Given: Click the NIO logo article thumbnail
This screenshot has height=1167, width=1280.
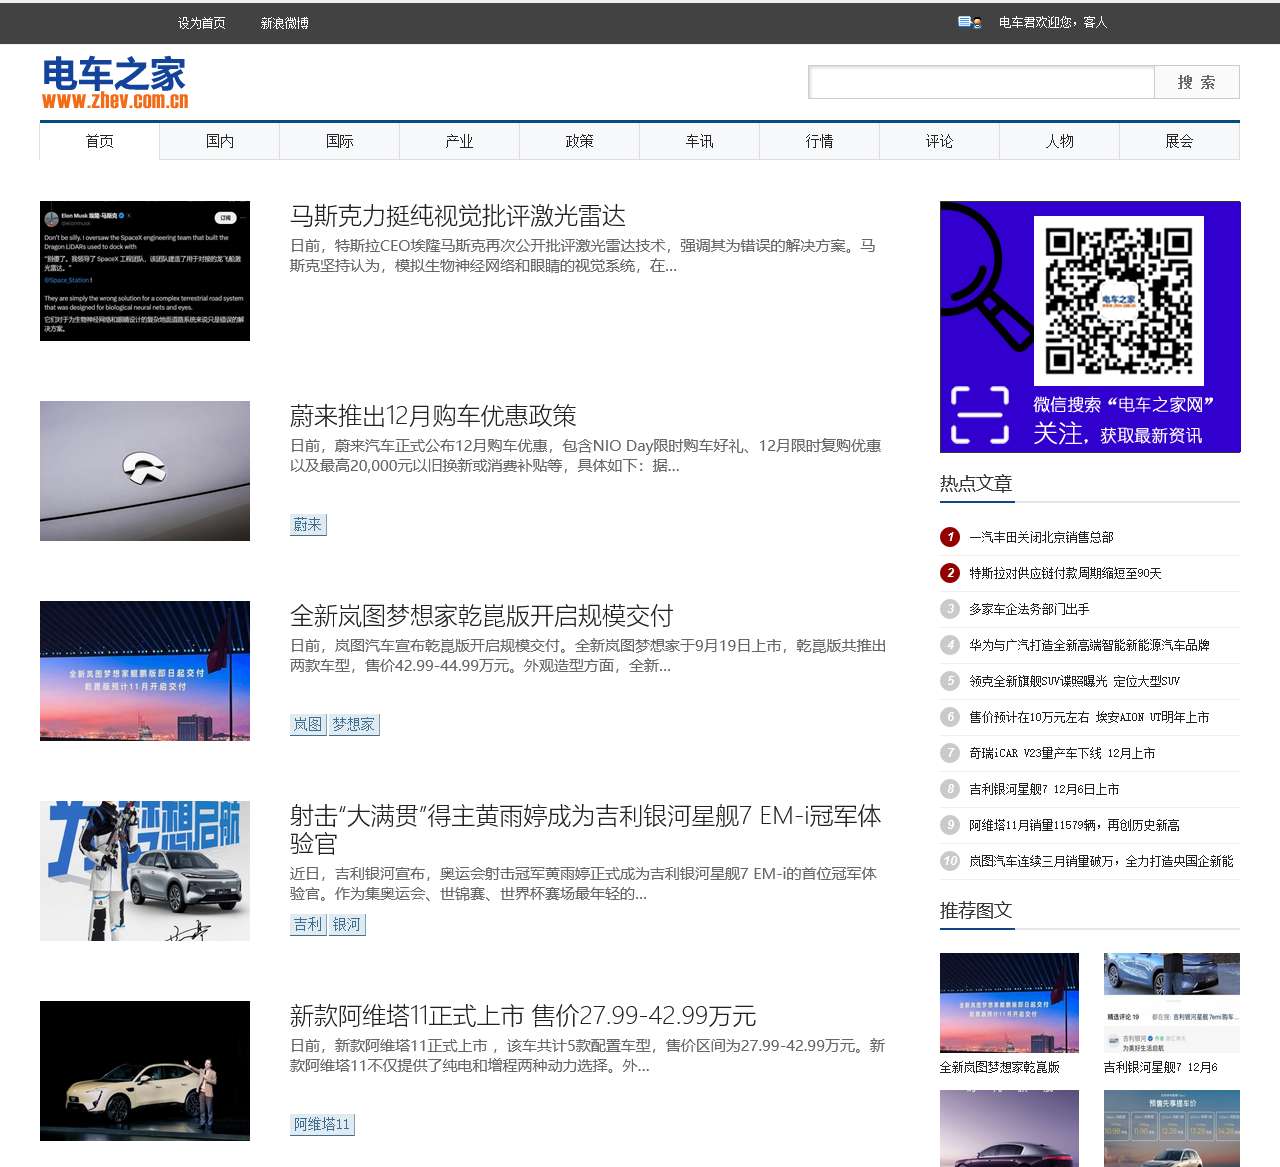Looking at the screenshot, I should coord(145,471).
